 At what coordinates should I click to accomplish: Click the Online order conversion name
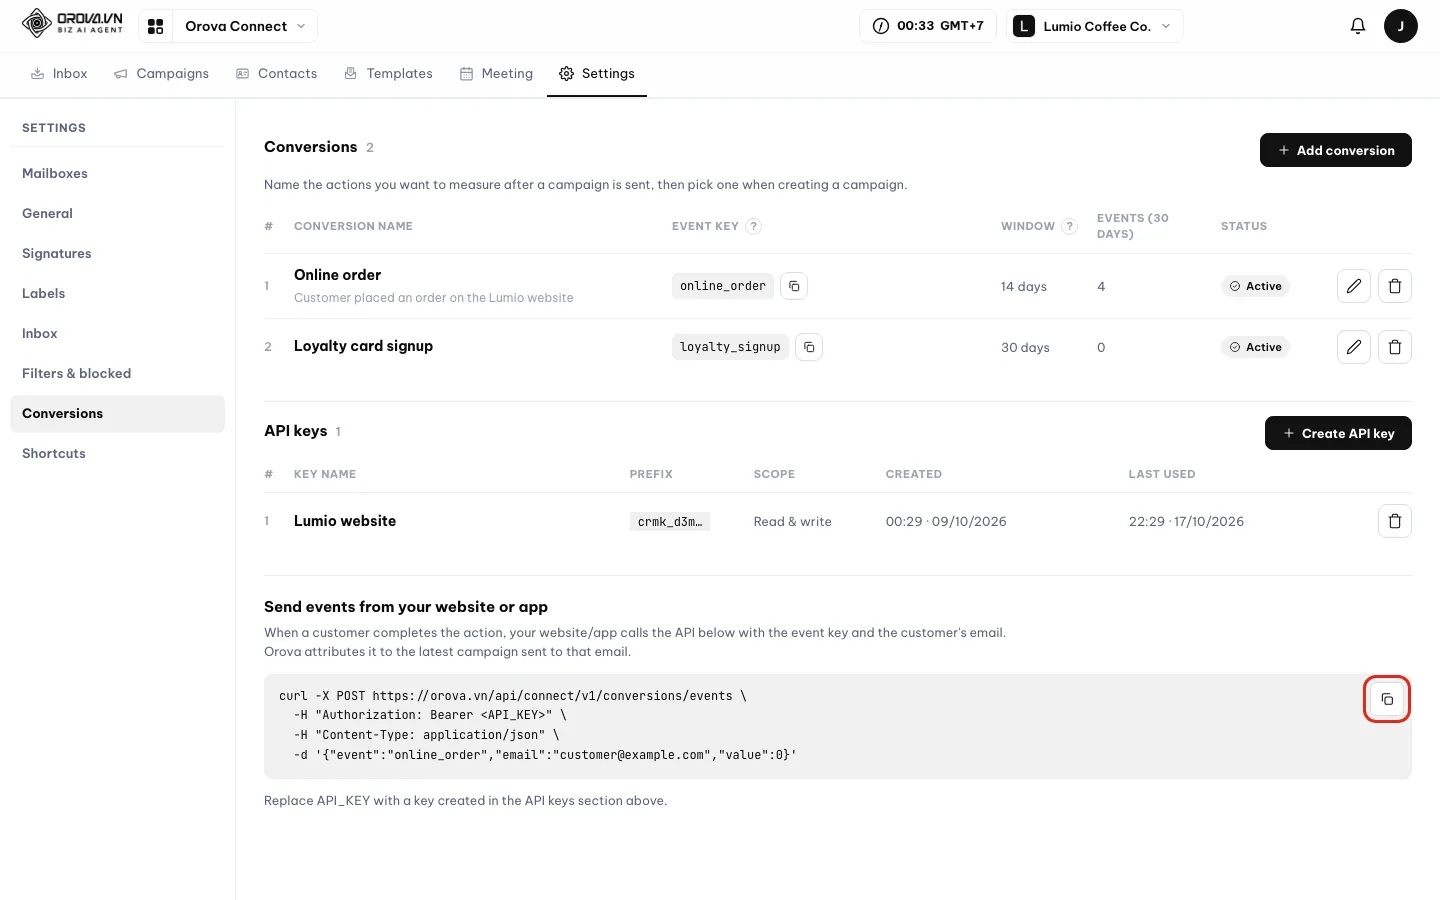coord(337,275)
